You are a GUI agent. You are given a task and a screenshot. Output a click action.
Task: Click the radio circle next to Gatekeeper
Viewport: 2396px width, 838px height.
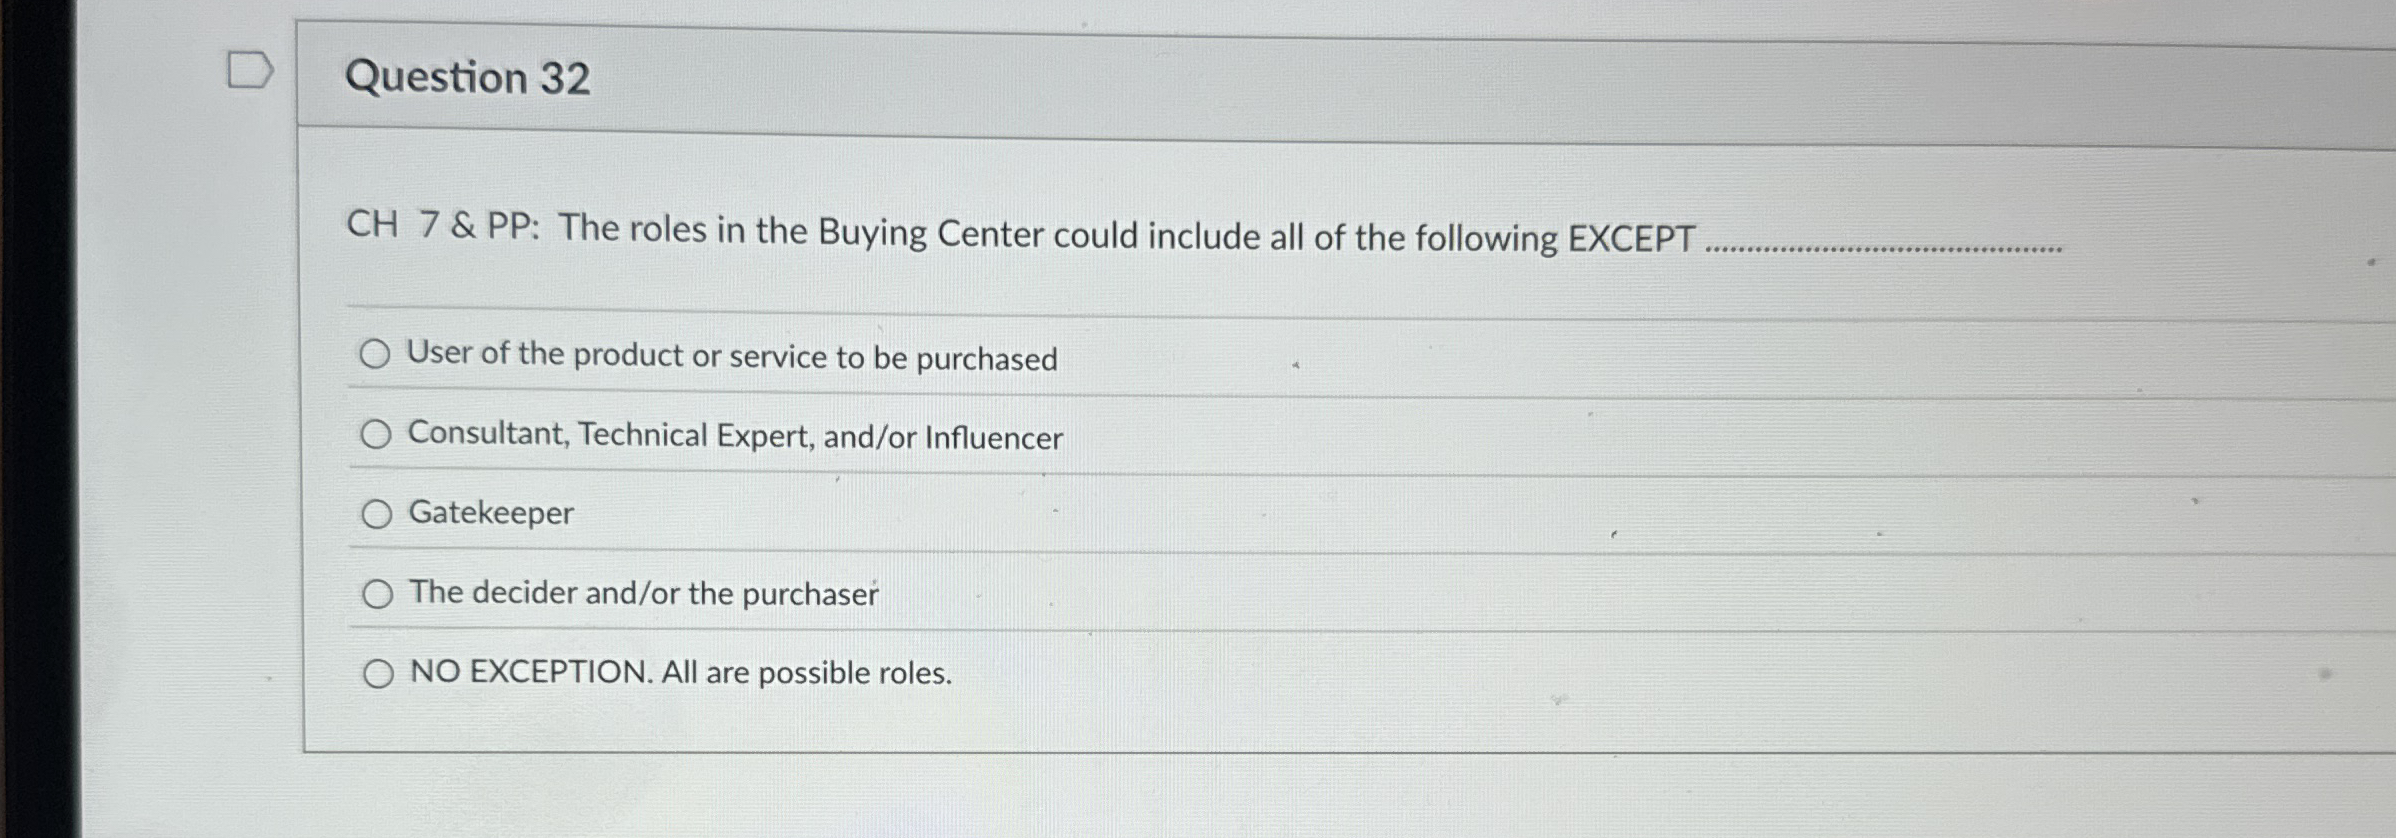378,513
